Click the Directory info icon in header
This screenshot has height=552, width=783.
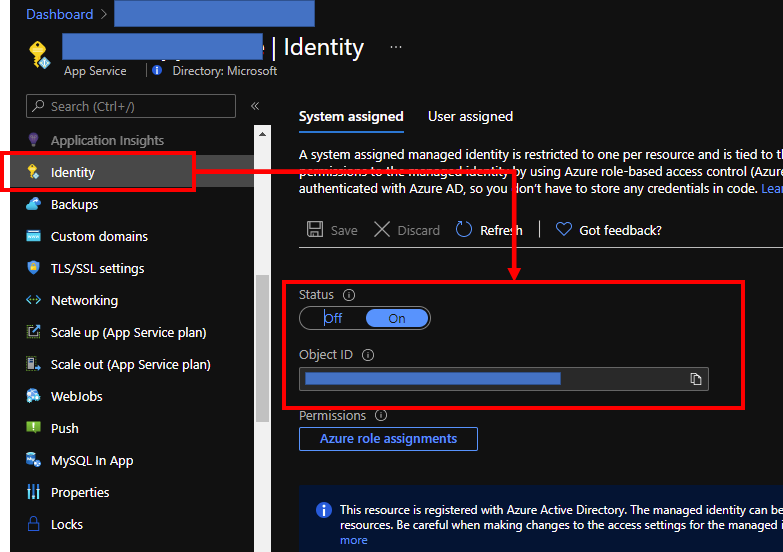157,70
